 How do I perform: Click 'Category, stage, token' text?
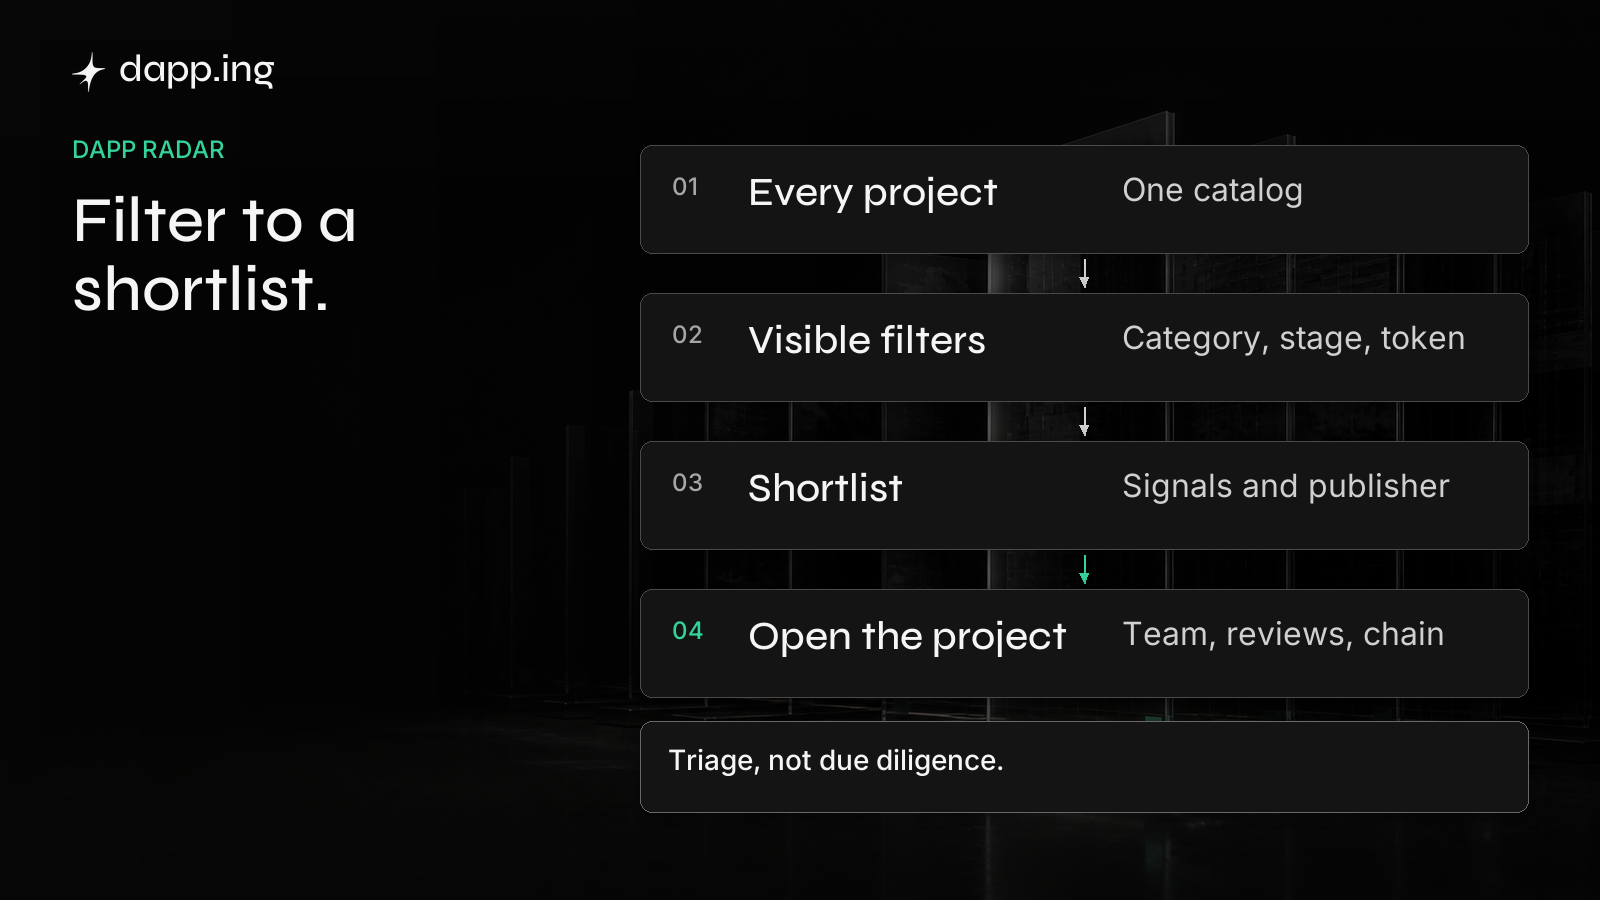(1293, 339)
